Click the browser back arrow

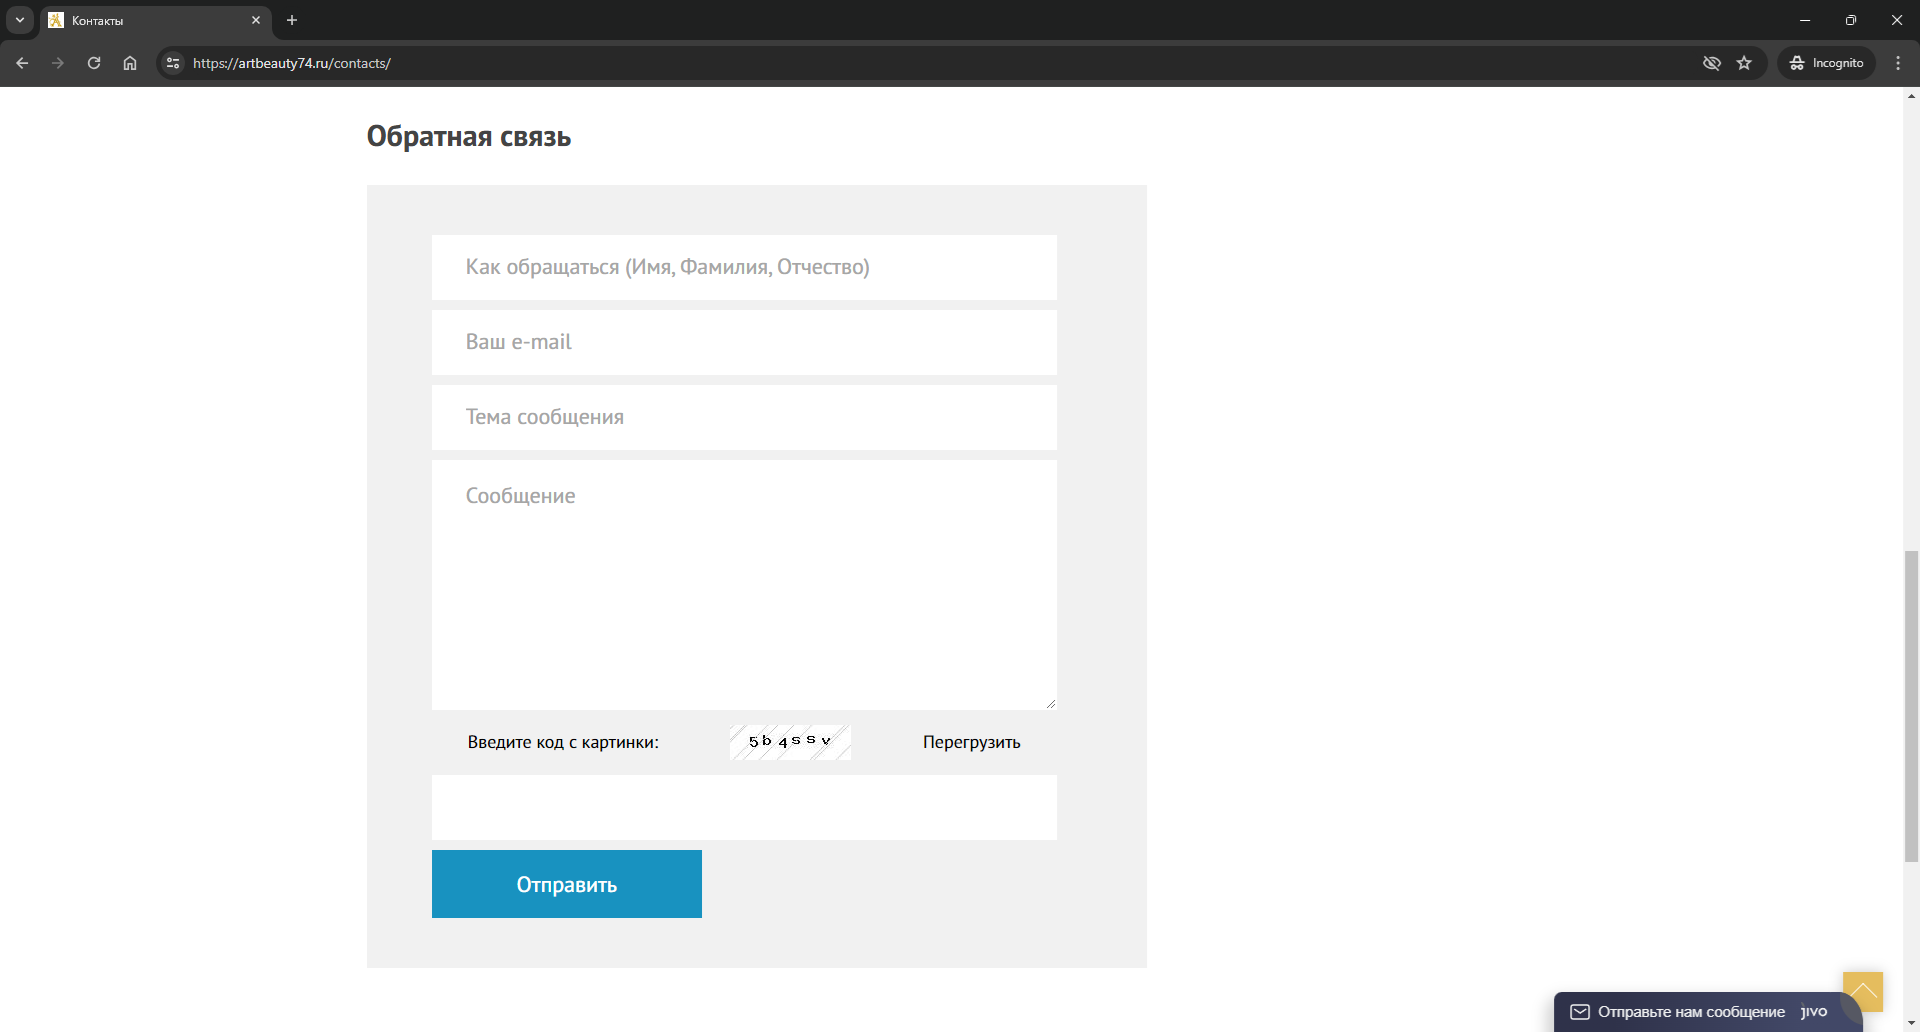(x=22, y=63)
